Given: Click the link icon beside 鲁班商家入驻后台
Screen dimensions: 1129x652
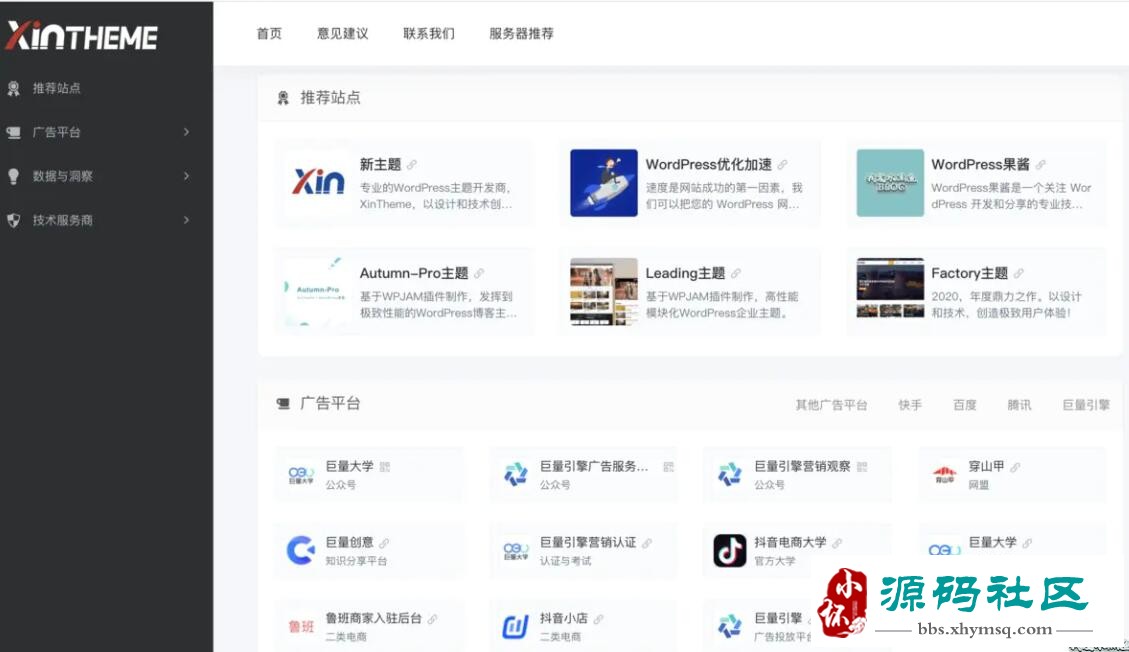Looking at the screenshot, I should tap(432, 619).
